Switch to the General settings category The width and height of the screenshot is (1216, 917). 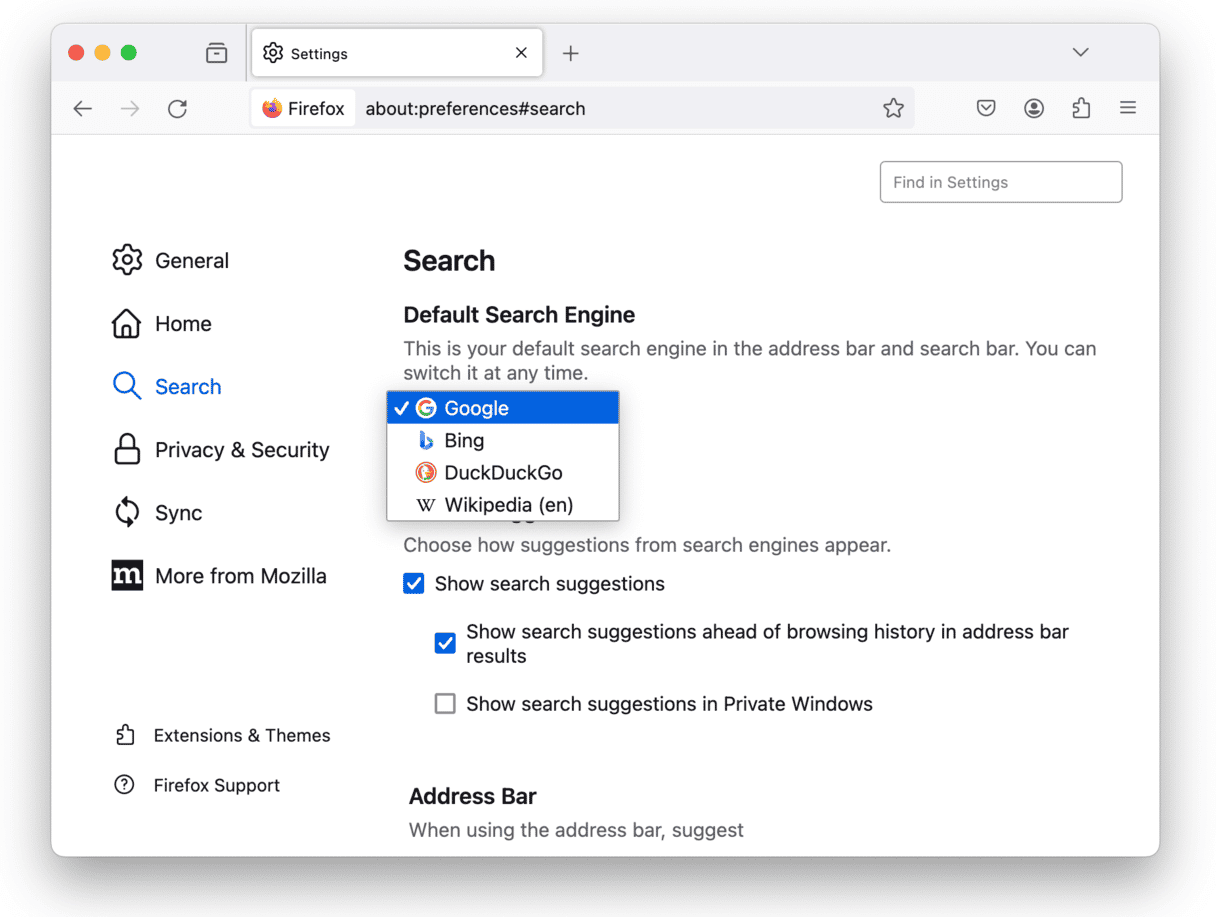click(x=171, y=260)
